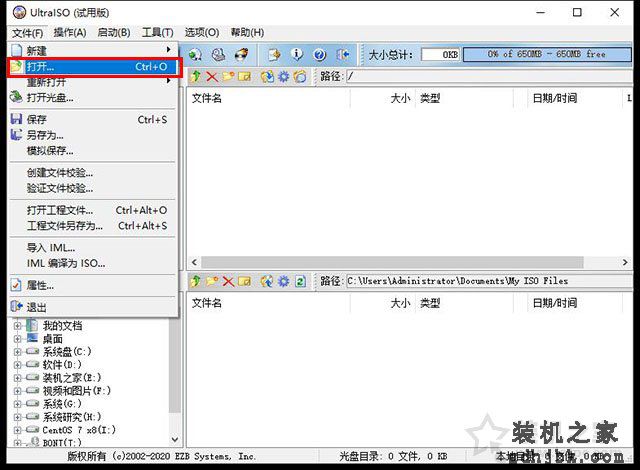Select 模拟保存... menu entry
The image size is (640, 470).
[94, 151]
